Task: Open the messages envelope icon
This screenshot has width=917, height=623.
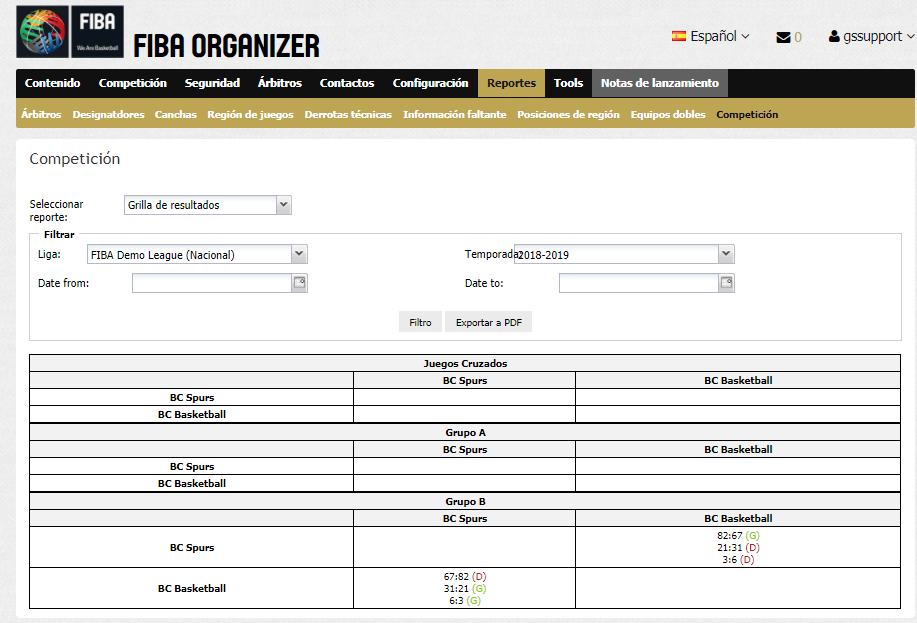Action: pos(783,37)
